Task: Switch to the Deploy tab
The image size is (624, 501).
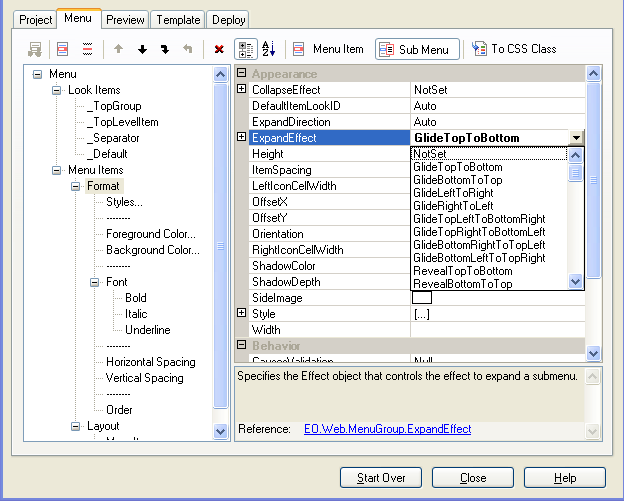Action: point(228,20)
